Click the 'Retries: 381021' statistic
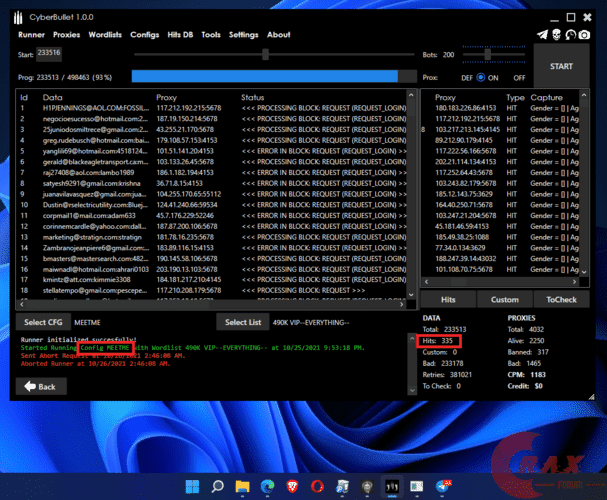This screenshot has height=500, width=607. pos(447,374)
